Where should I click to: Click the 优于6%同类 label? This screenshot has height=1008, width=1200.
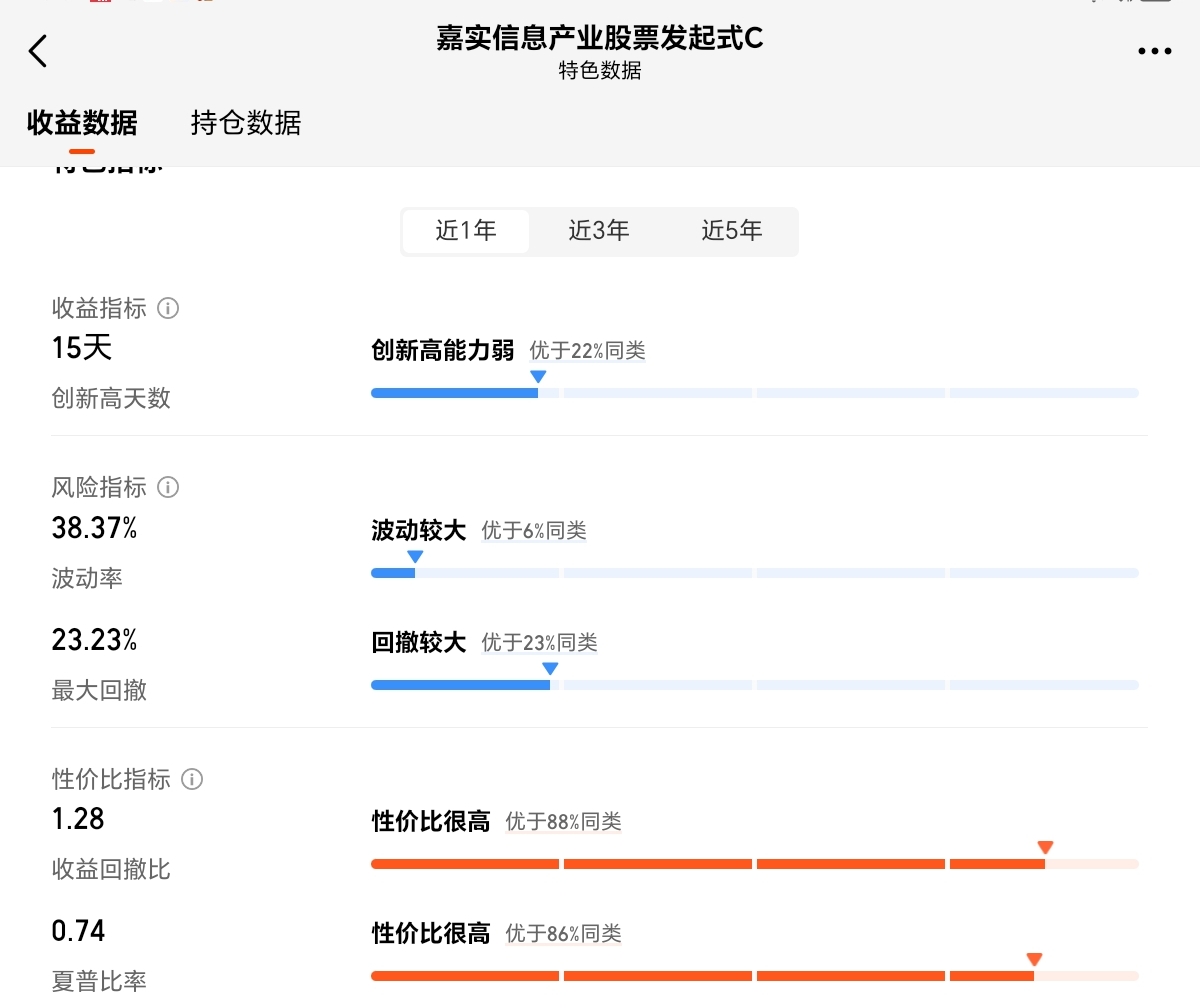[534, 531]
